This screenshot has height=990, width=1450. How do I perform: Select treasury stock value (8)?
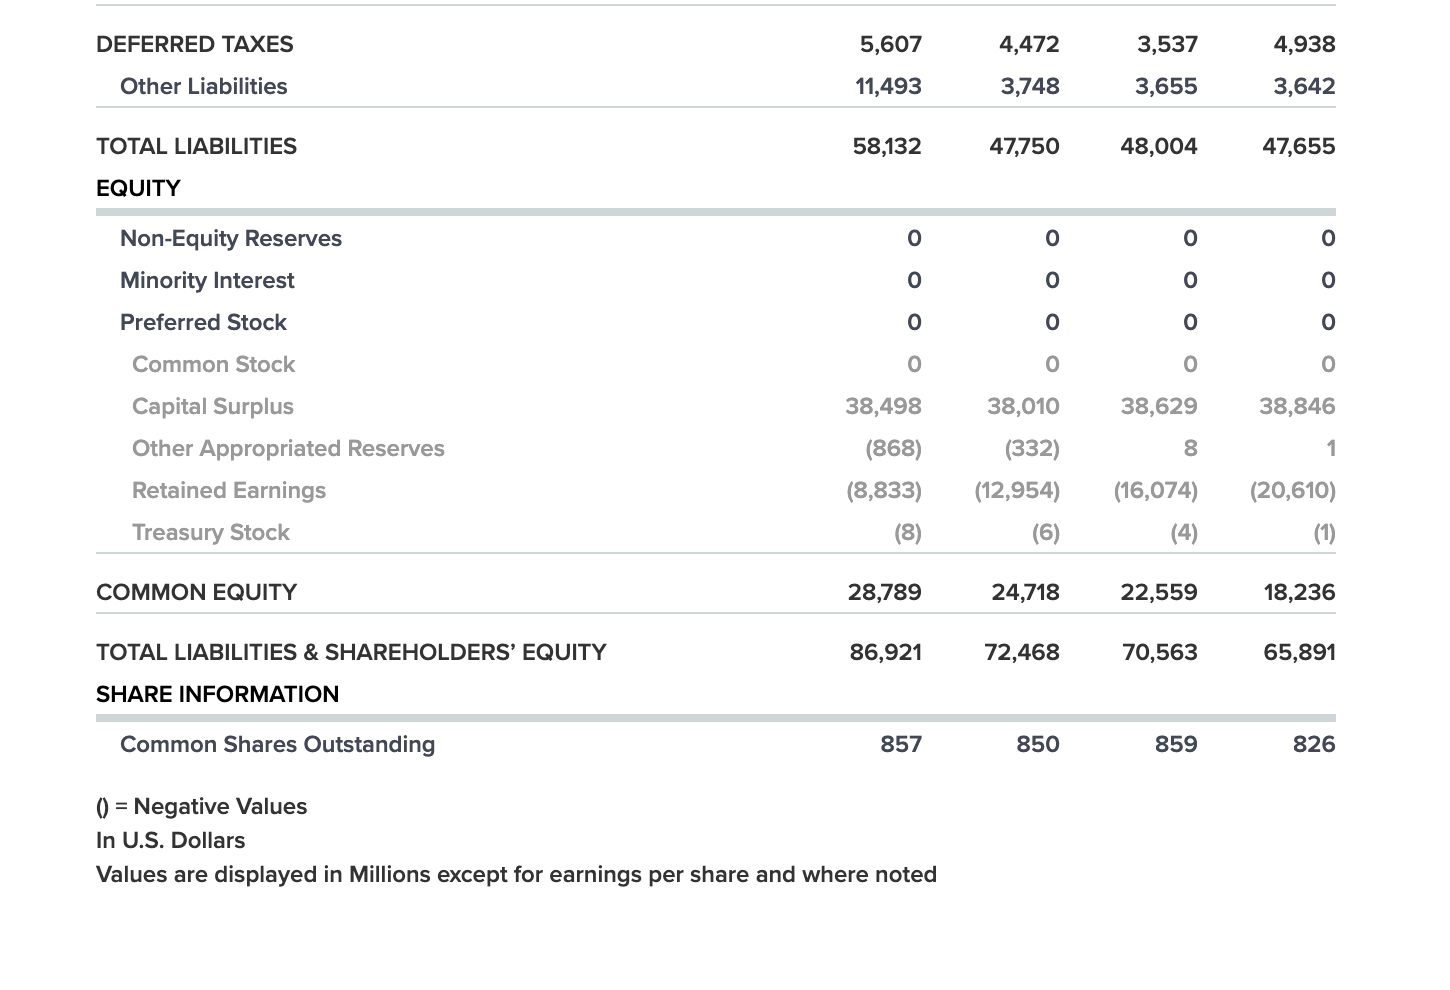click(x=908, y=532)
